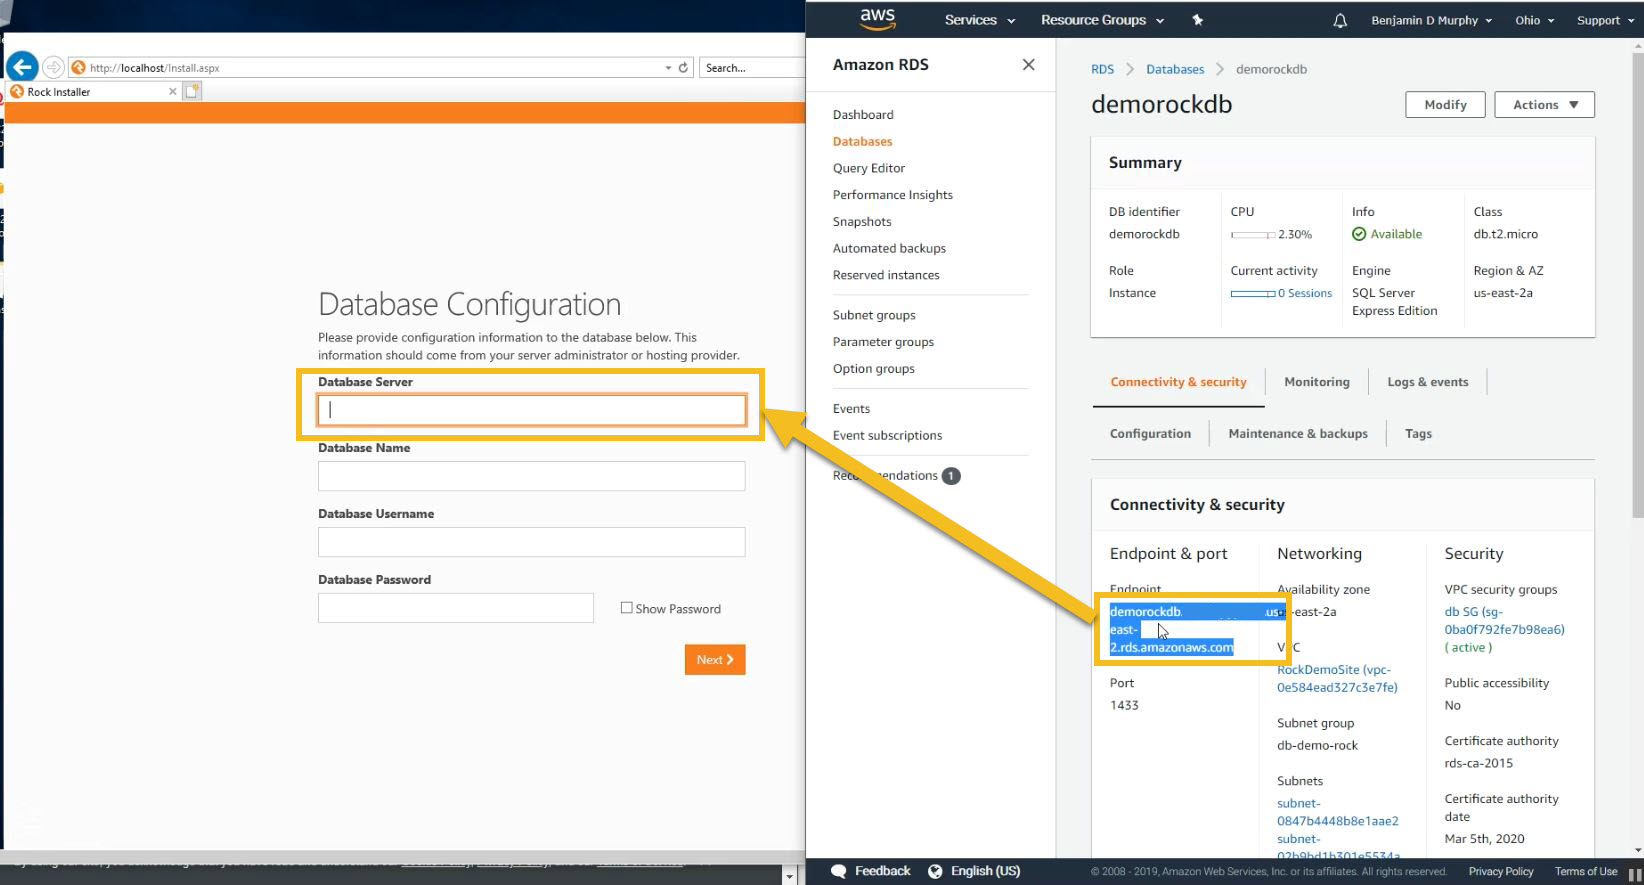Open Subnet groups in sidebar
Viewport: 1644px width, 885px height.
[x=874, y=315]
